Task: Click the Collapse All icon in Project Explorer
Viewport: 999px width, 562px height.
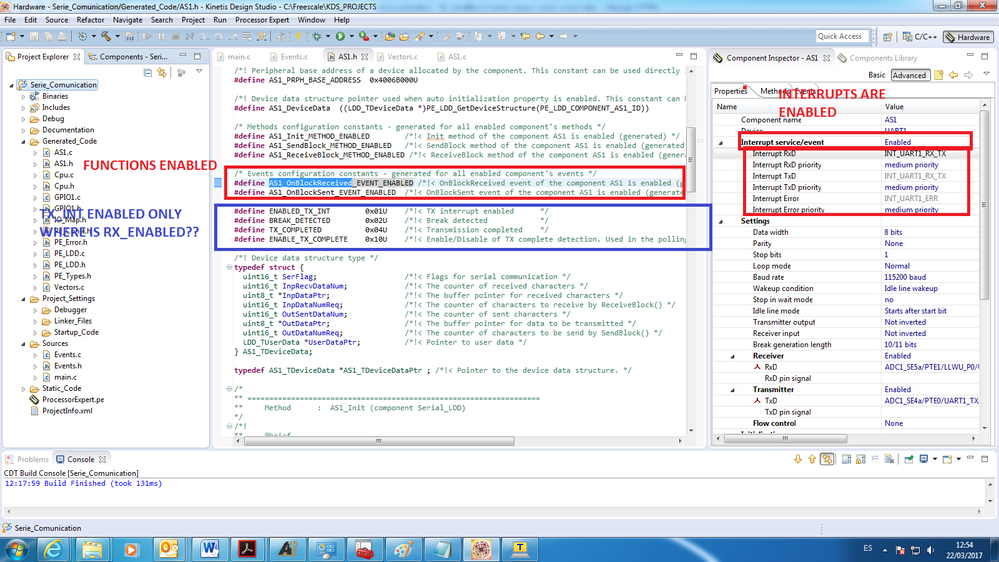Action: 148,73
